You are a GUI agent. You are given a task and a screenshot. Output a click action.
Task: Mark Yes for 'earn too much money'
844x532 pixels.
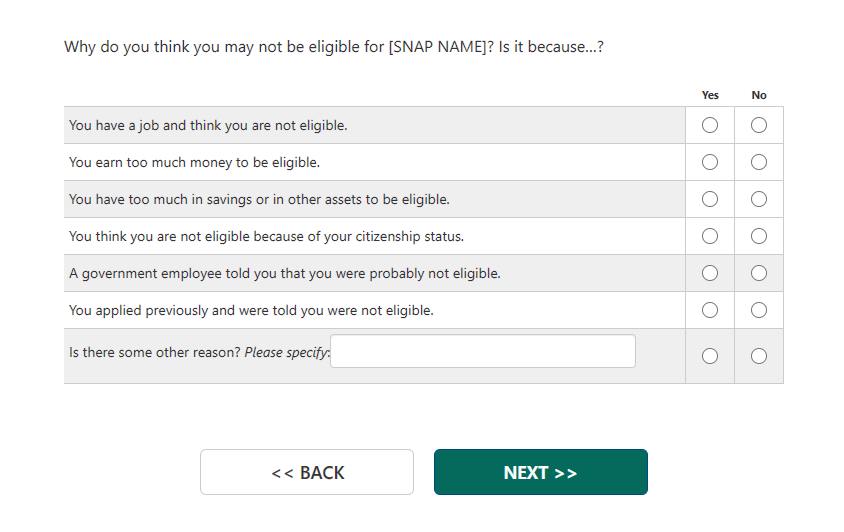[x=710, y=162]
